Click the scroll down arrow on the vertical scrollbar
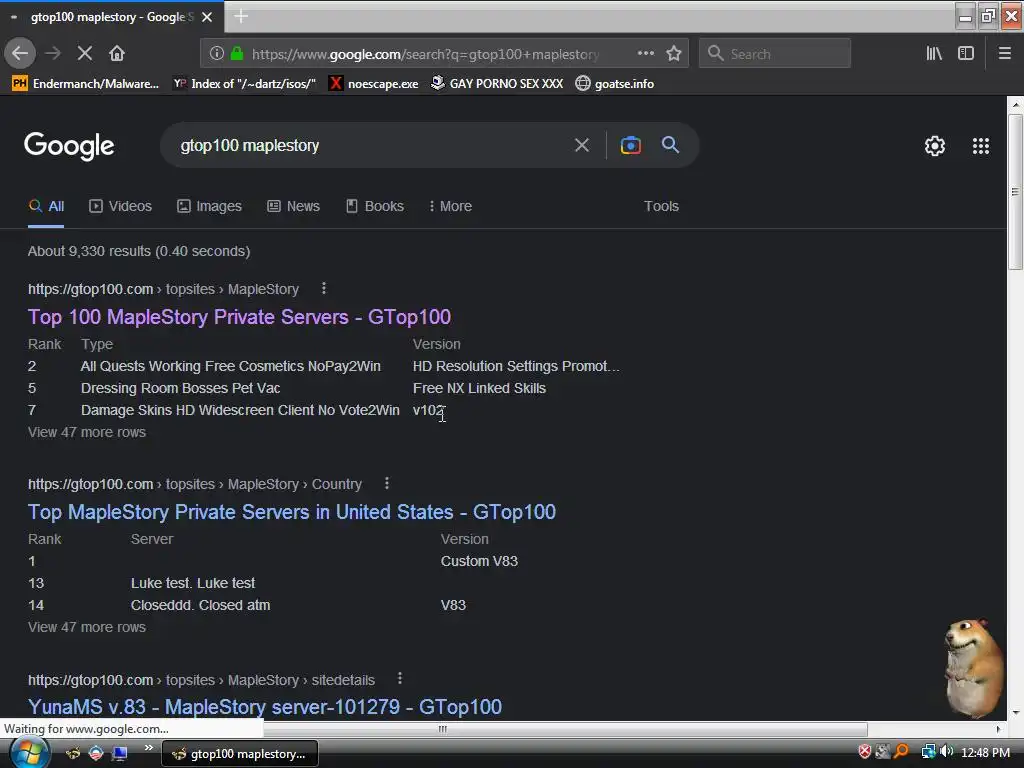1024x768 pixels. click(x=1015, y=712)
